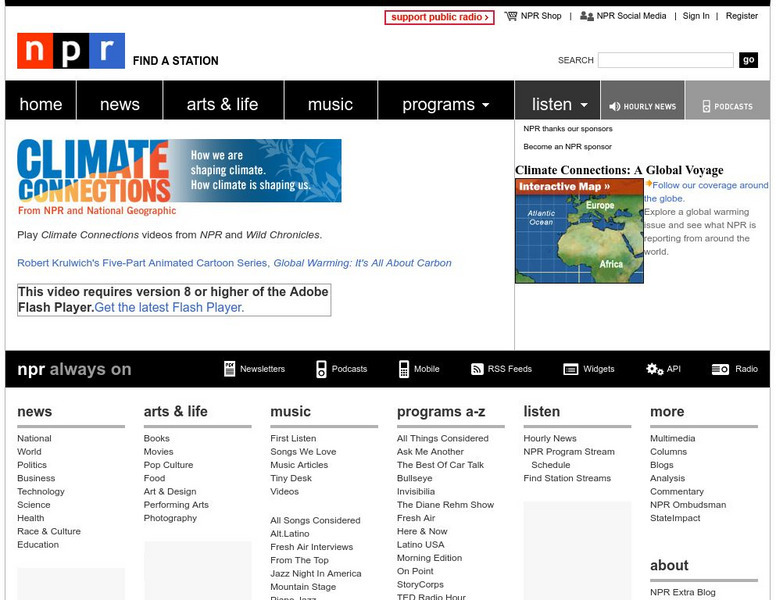Open the Interactive Map thumbnail
Viewport: 776px width, 600px height.
(579, 231)
